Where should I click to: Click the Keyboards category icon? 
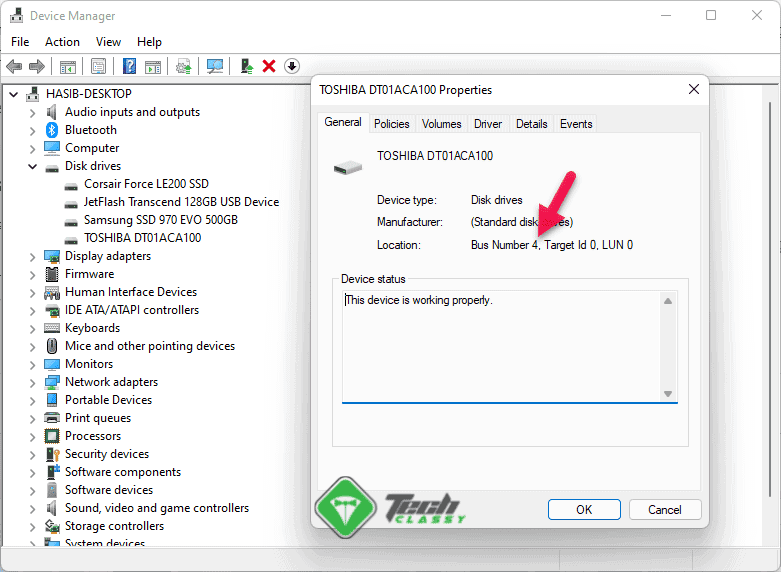52,328
